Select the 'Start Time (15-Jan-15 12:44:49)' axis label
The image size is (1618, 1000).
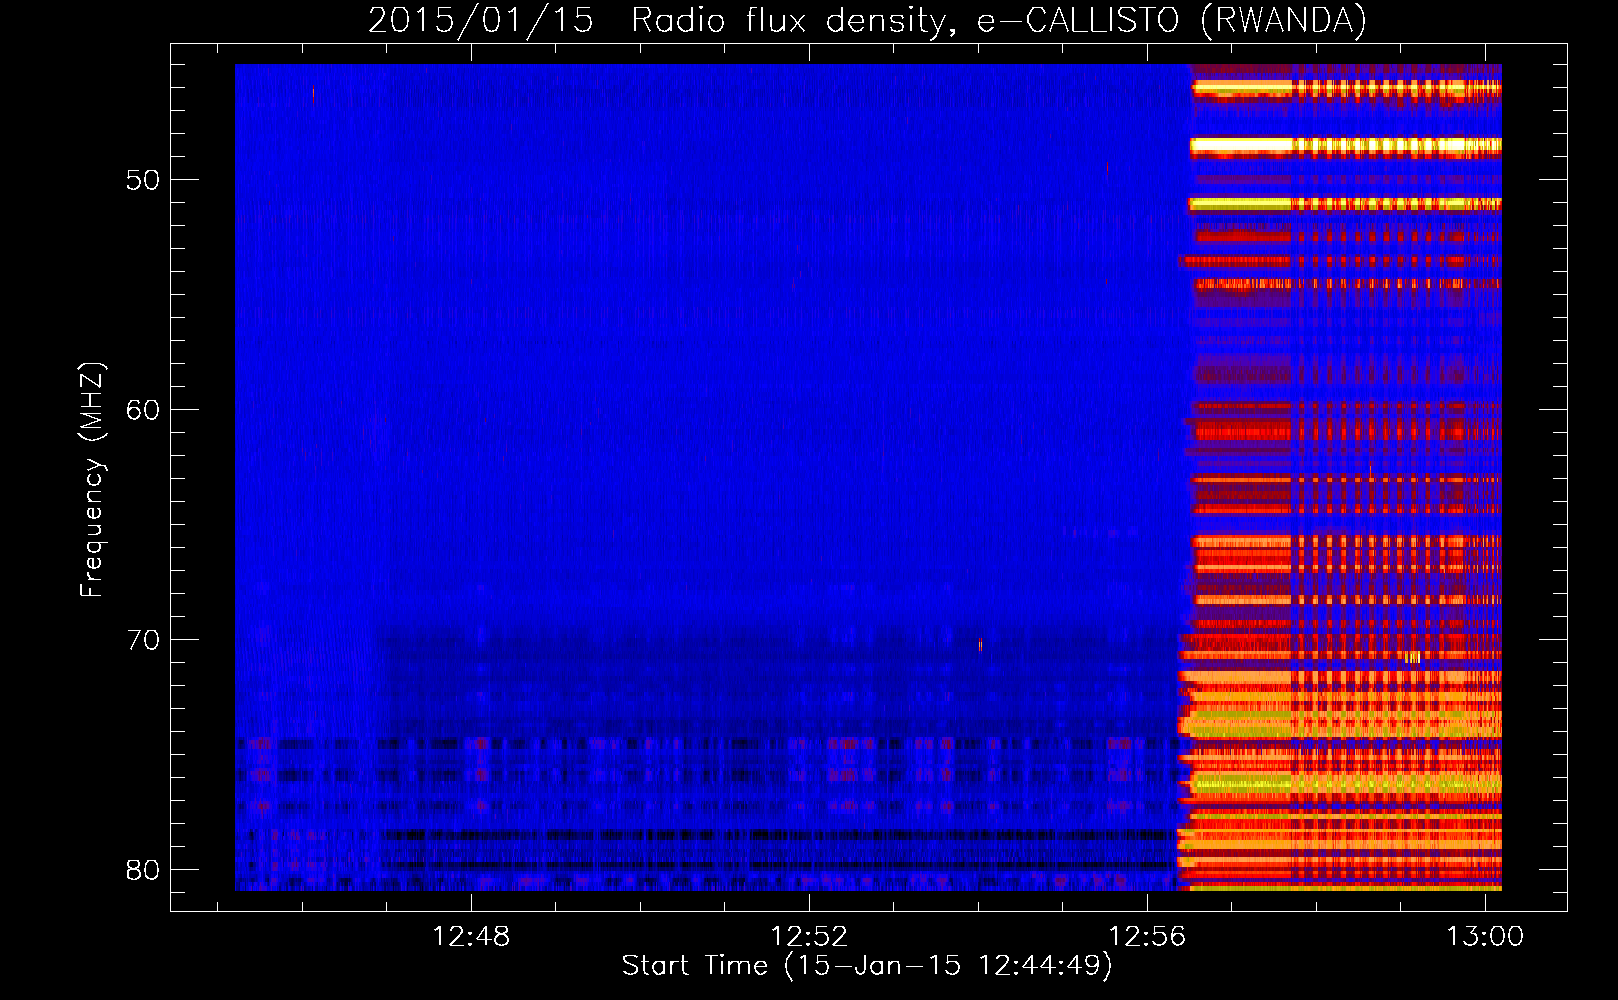coord(867,966)
